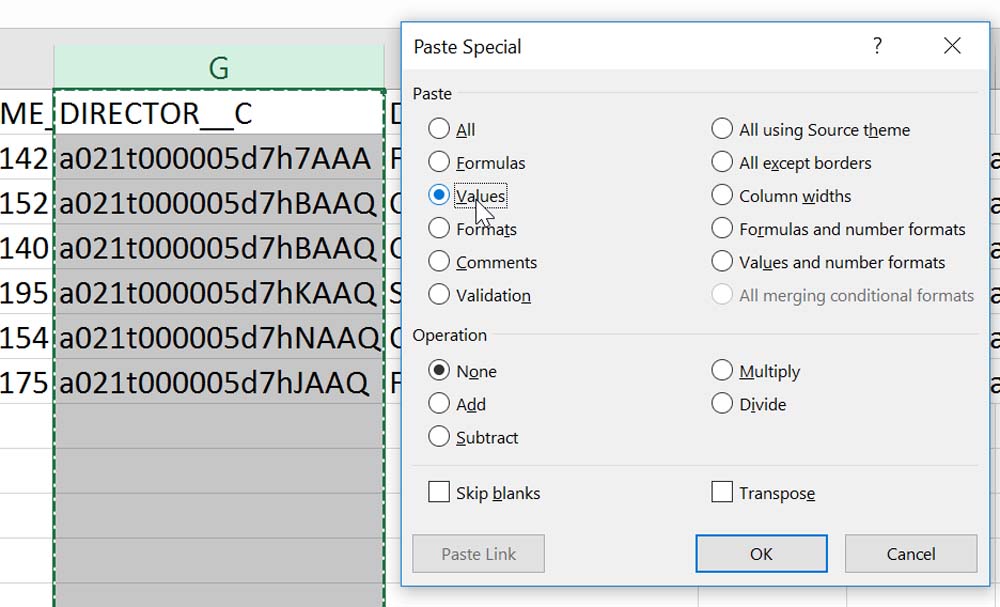Screen dimensions: 1000x607
Task: Click the Cancel button
Action: click(910, 554)
